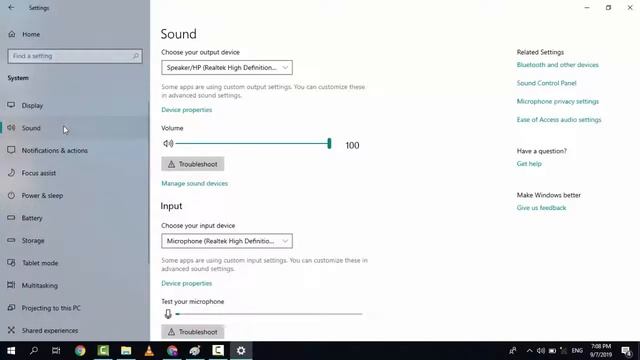Click the Focus assist moon icon
The height and width of the screenshot is (360, 640).
11,172
